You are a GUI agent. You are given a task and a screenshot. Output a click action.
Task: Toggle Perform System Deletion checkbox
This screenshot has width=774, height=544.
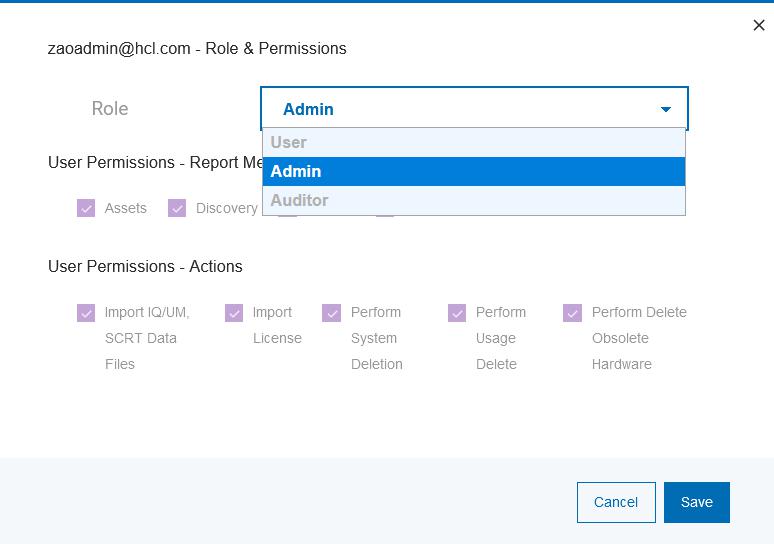332,313
